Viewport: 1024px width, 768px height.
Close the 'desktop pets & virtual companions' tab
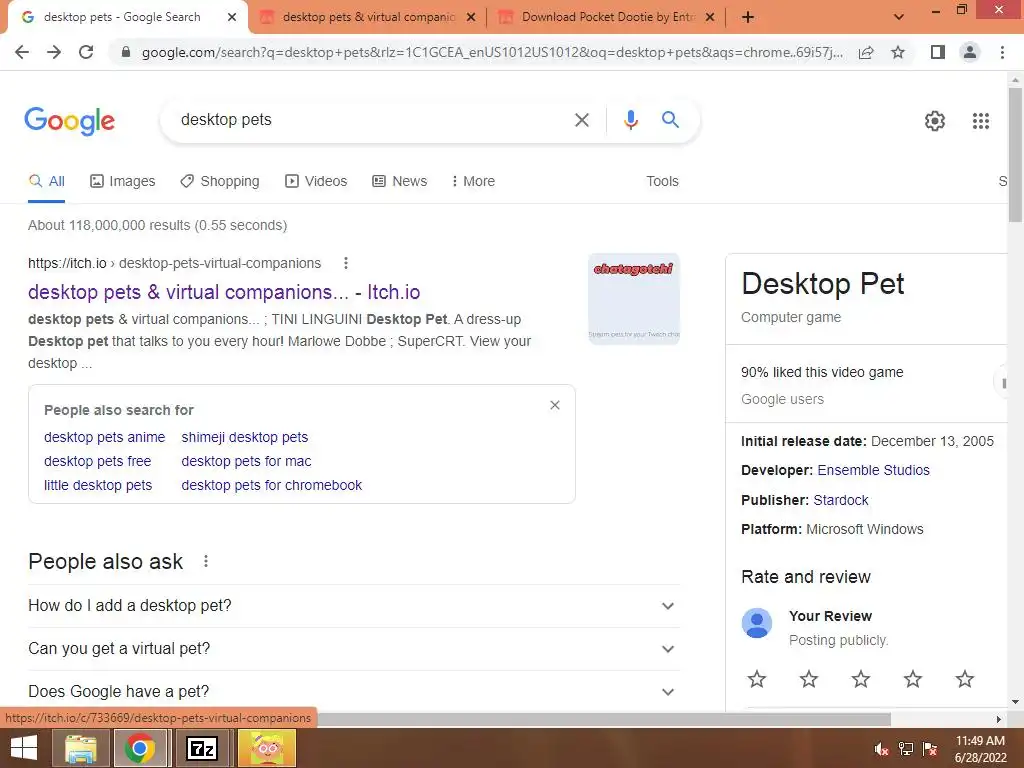pyautogui.click(x=470, y=18)
